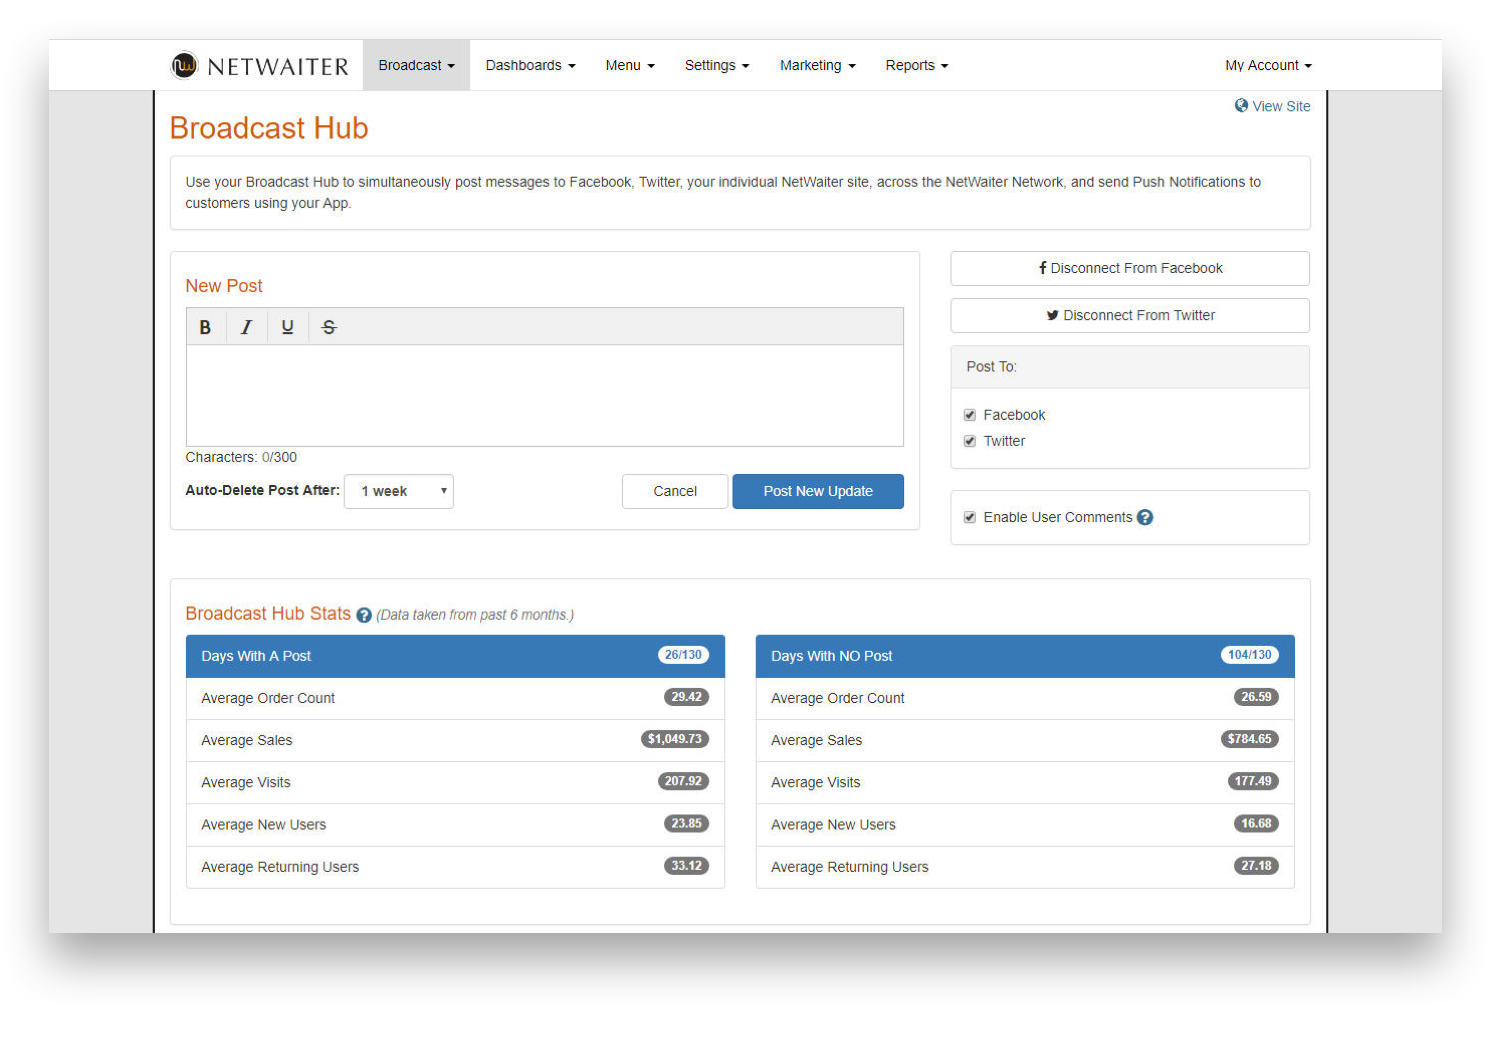Viewport: 1506px width, 1046px height.
Task: Toggle strikethrough formatting in New Post editor
Action: (329, 327)
